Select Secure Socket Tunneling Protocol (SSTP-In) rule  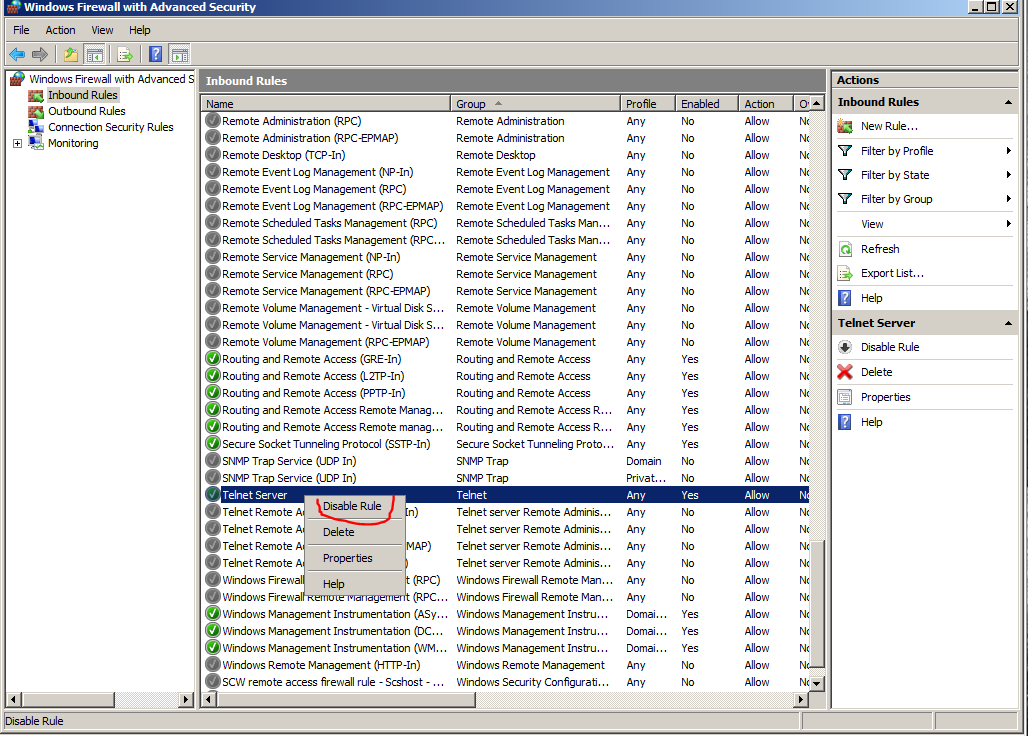pos(506,444)
